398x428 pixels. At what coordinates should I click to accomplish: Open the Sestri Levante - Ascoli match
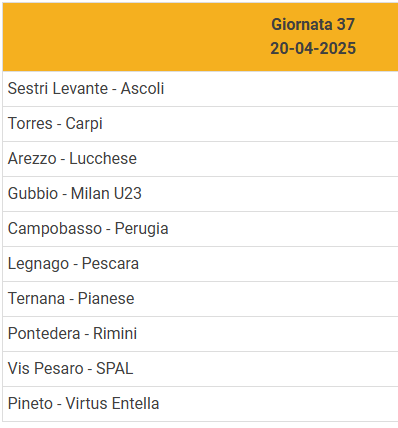point(200,89)
